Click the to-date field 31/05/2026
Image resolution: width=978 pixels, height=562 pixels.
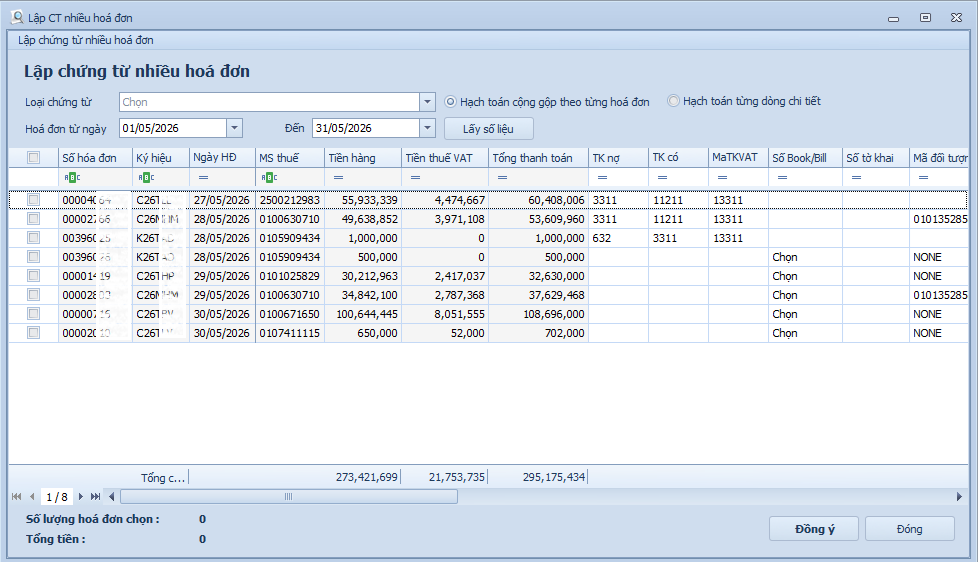click(366, 128)
